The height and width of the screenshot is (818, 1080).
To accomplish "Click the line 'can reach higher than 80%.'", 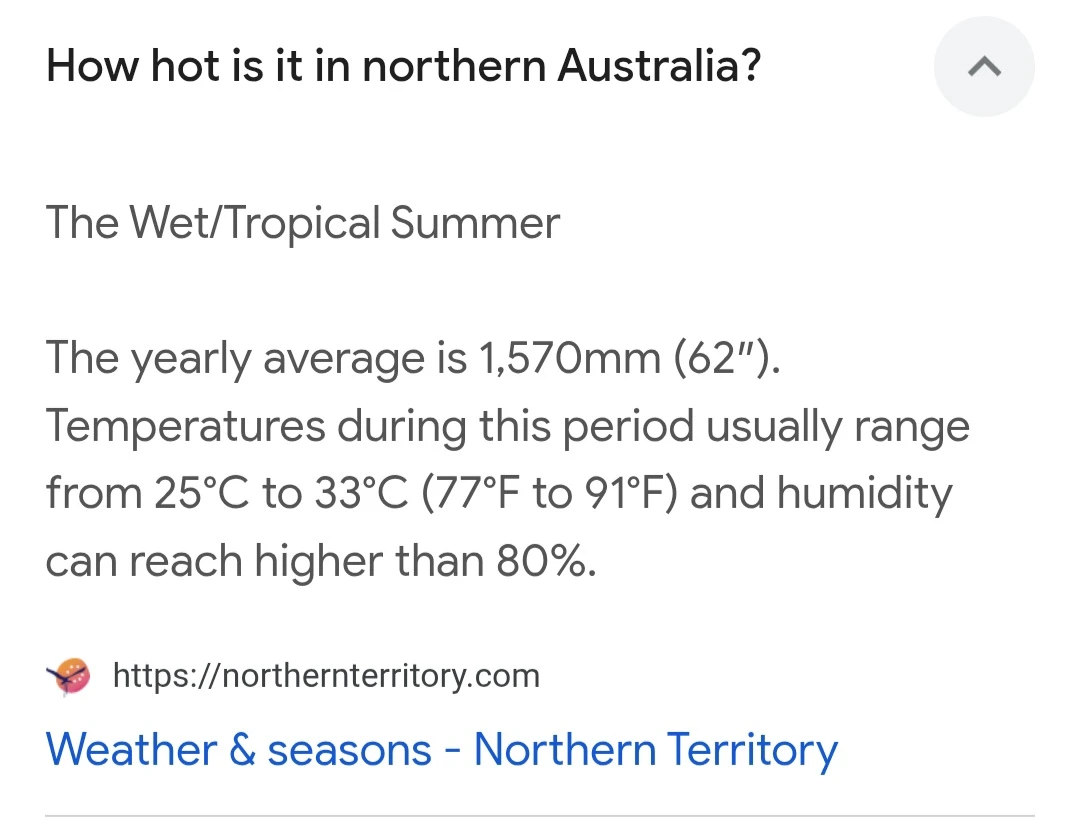I will [321, 560].
